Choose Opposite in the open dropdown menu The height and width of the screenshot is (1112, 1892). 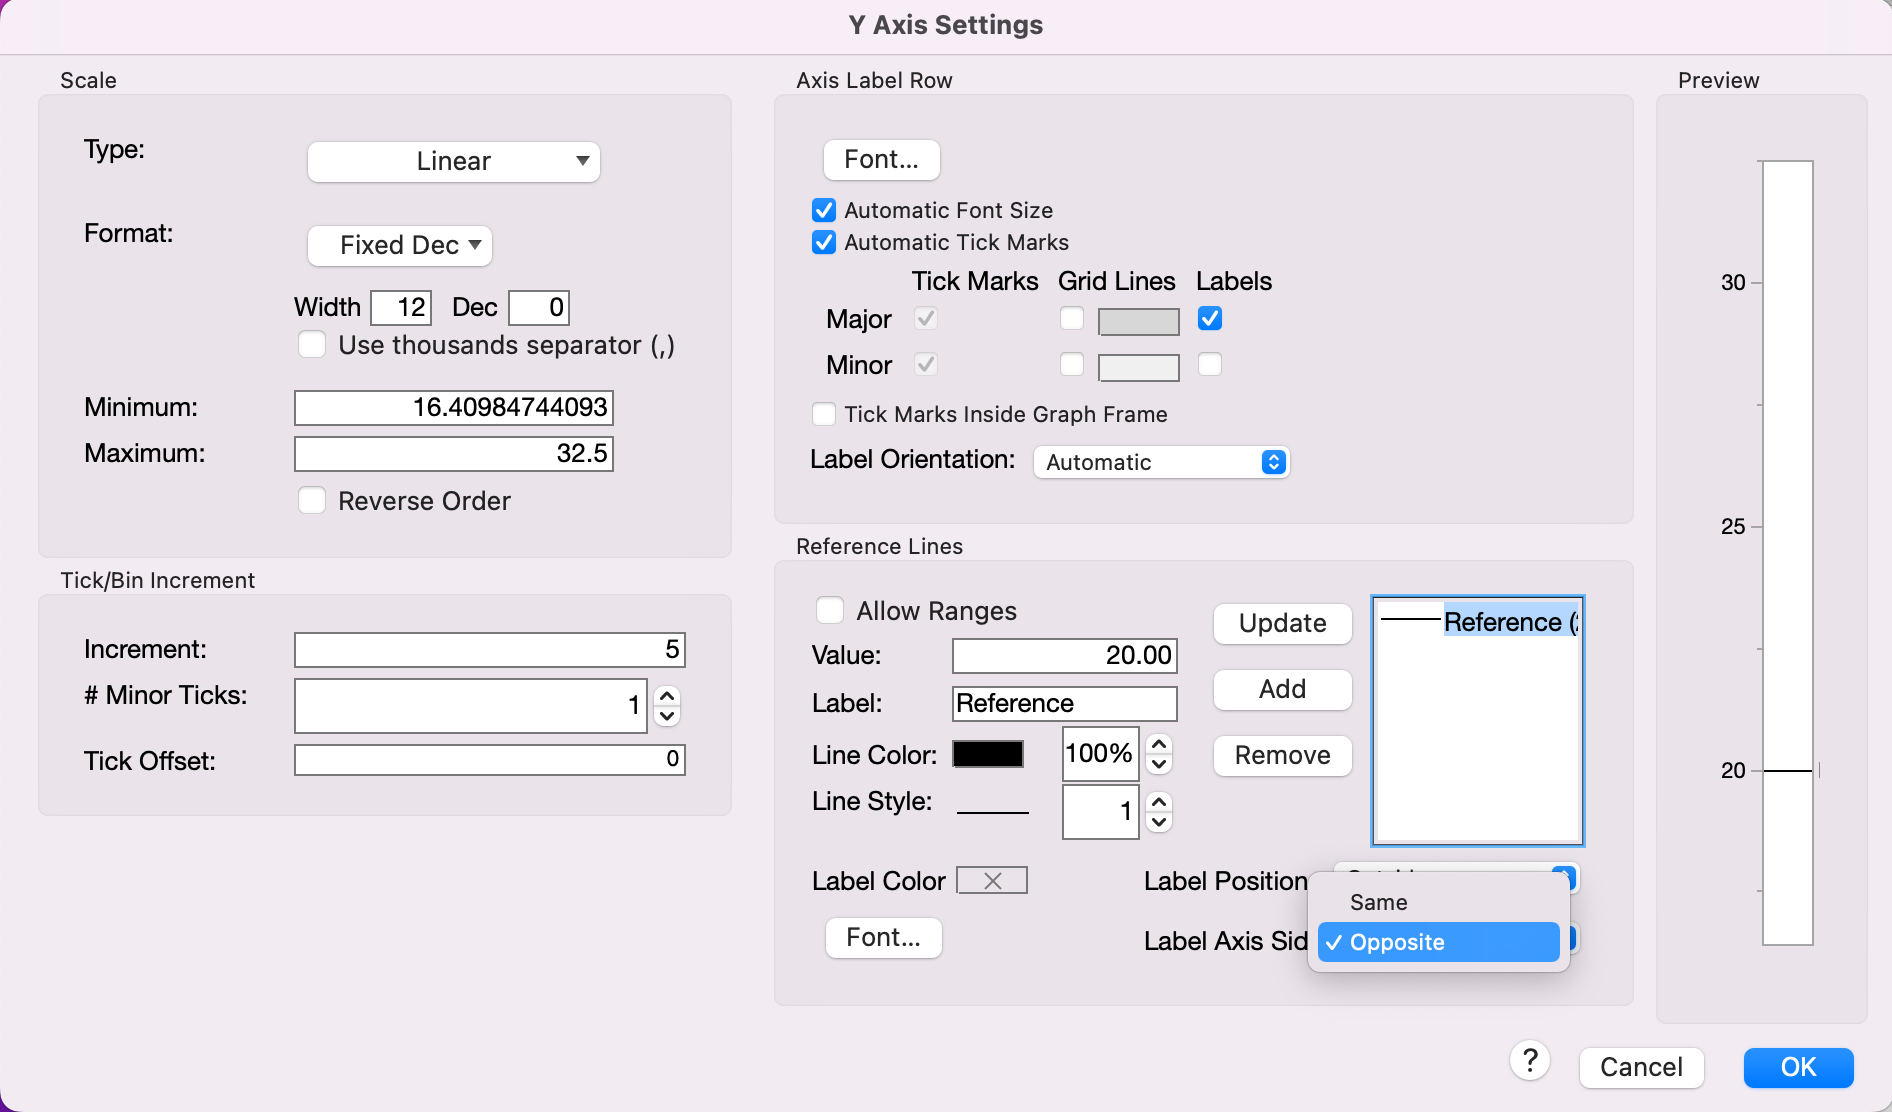(1396, 941)
